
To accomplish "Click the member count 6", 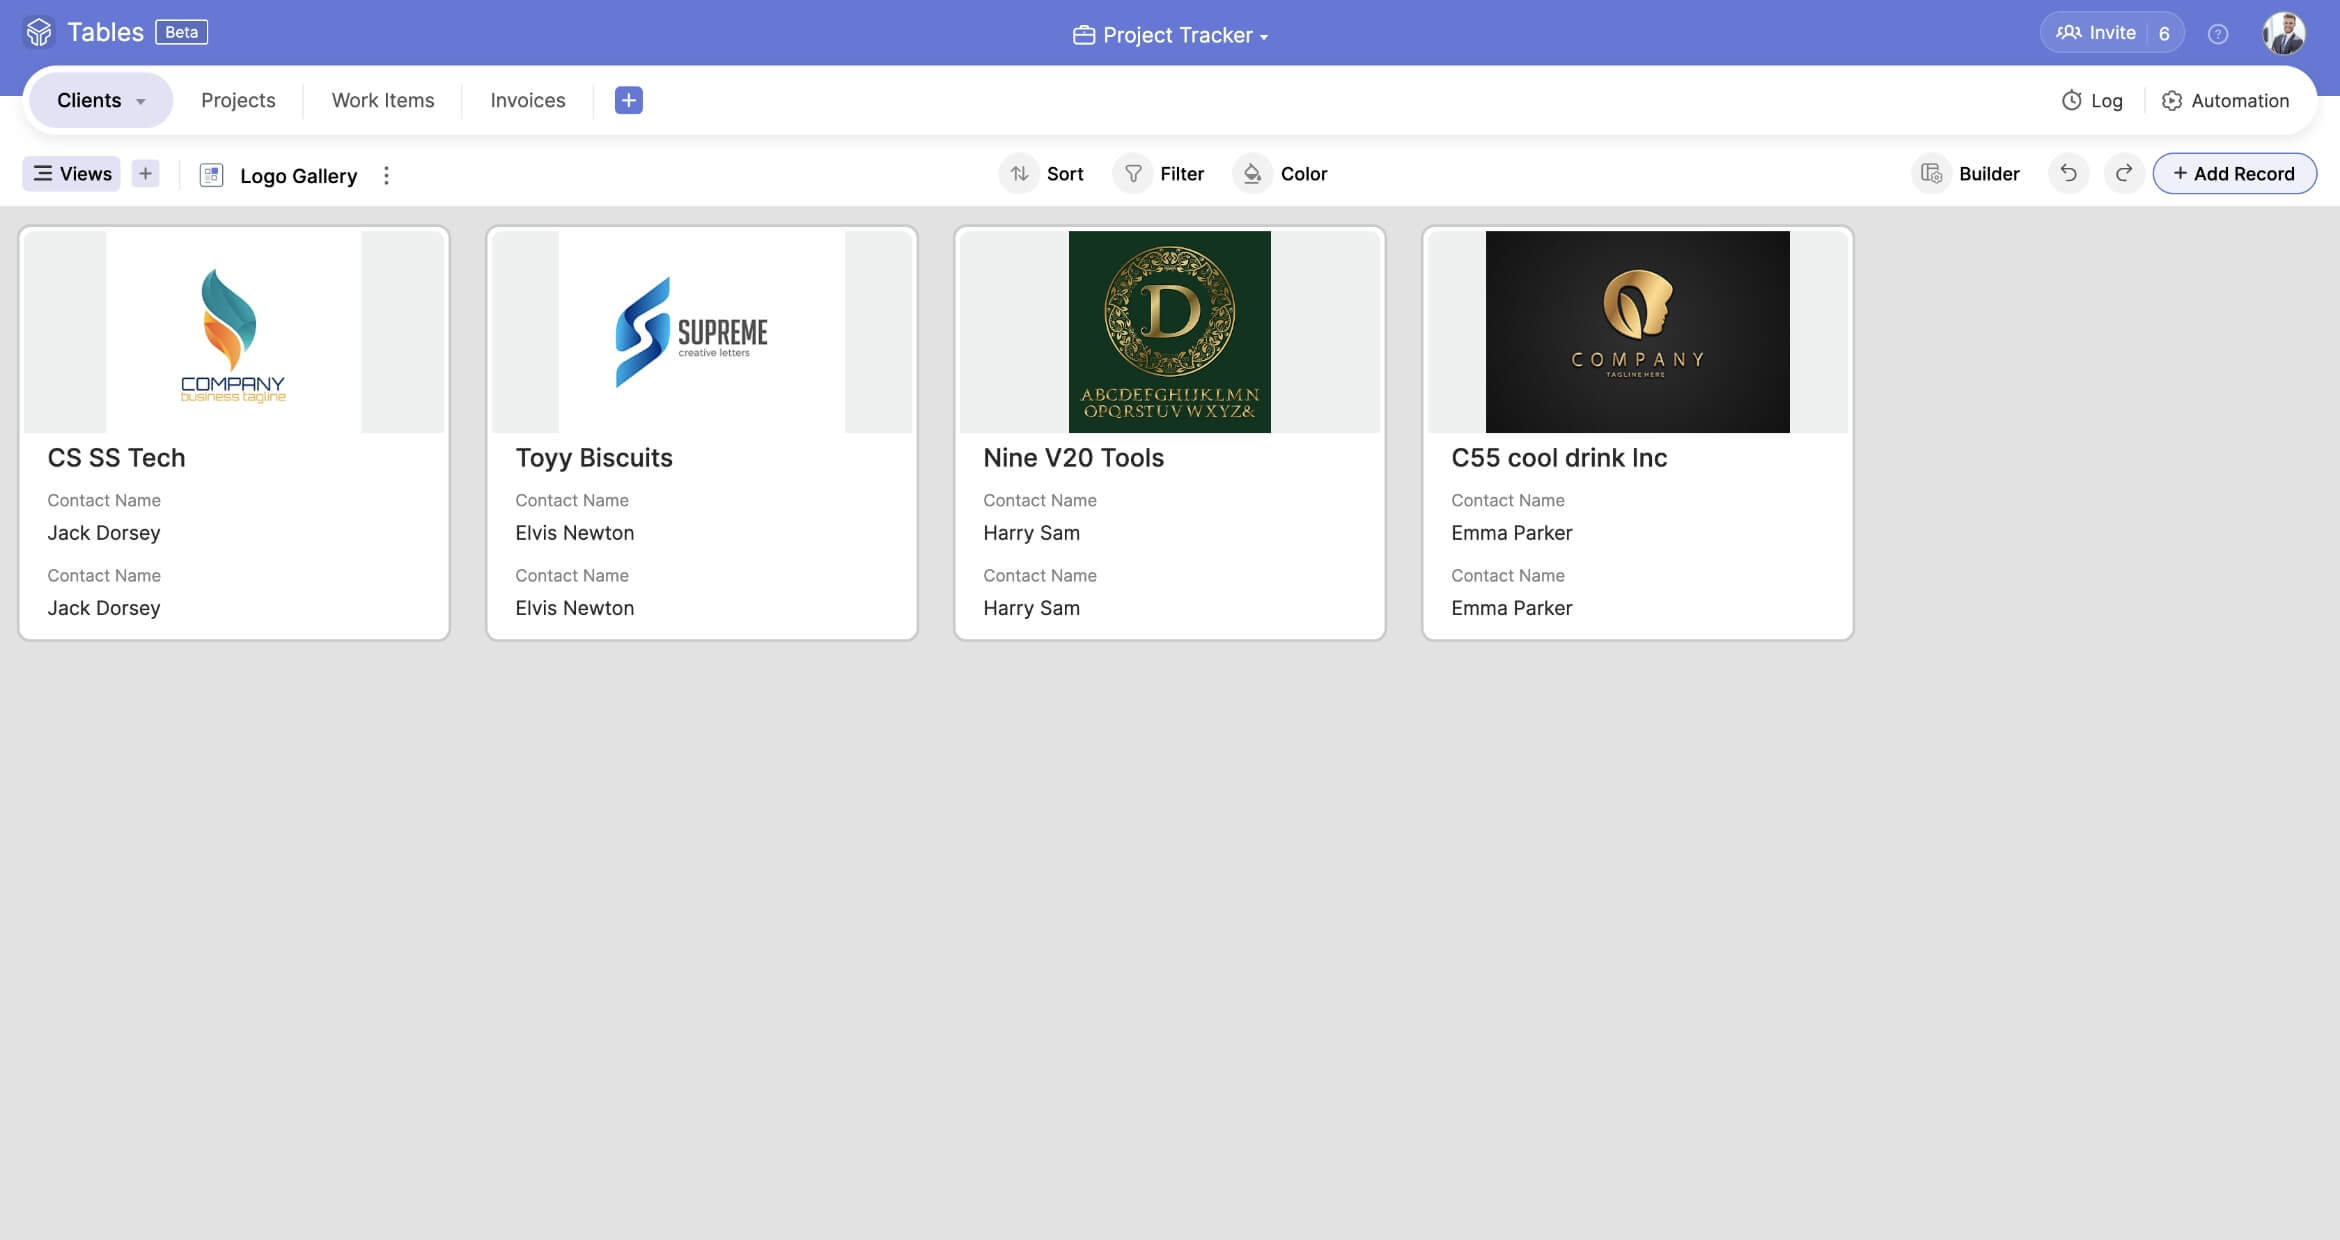I will (2164, 33).
